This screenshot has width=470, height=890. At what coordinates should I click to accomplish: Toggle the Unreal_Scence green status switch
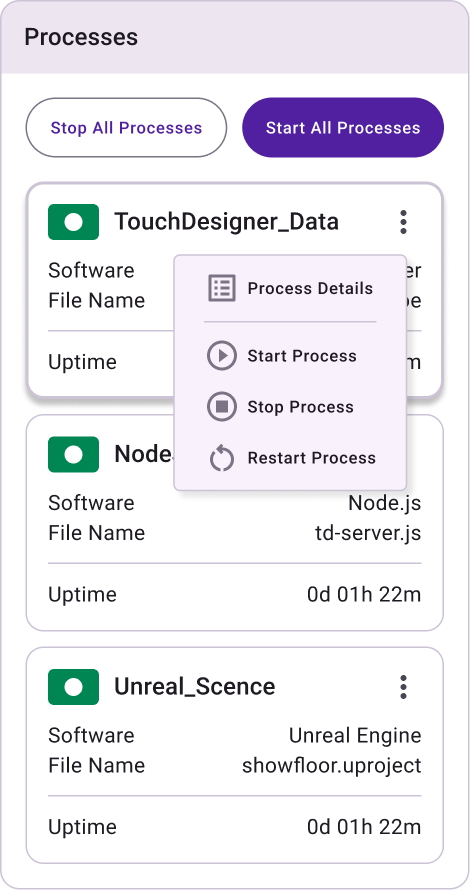pyautogui.click(x=74, y=687)
